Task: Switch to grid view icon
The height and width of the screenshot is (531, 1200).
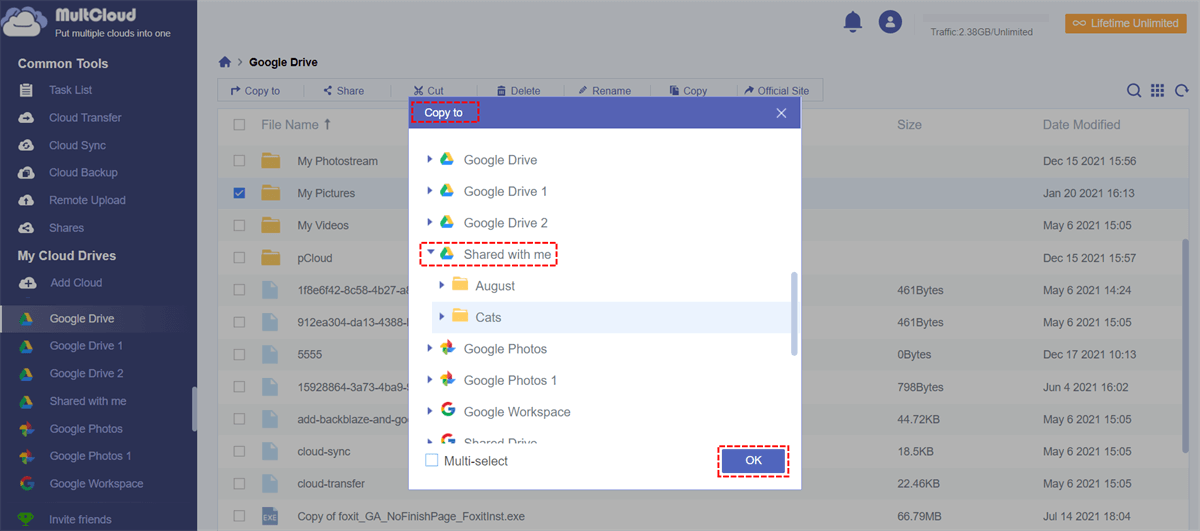Action: pyautogui.click(x=1157, y=90)
